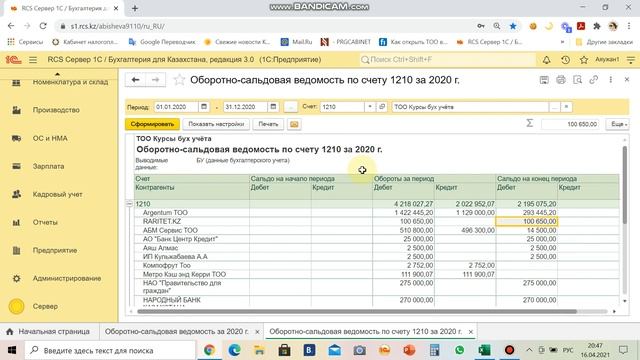Open the account 1210 record icon
Screen dimensions: 640x360
(382, 107)
